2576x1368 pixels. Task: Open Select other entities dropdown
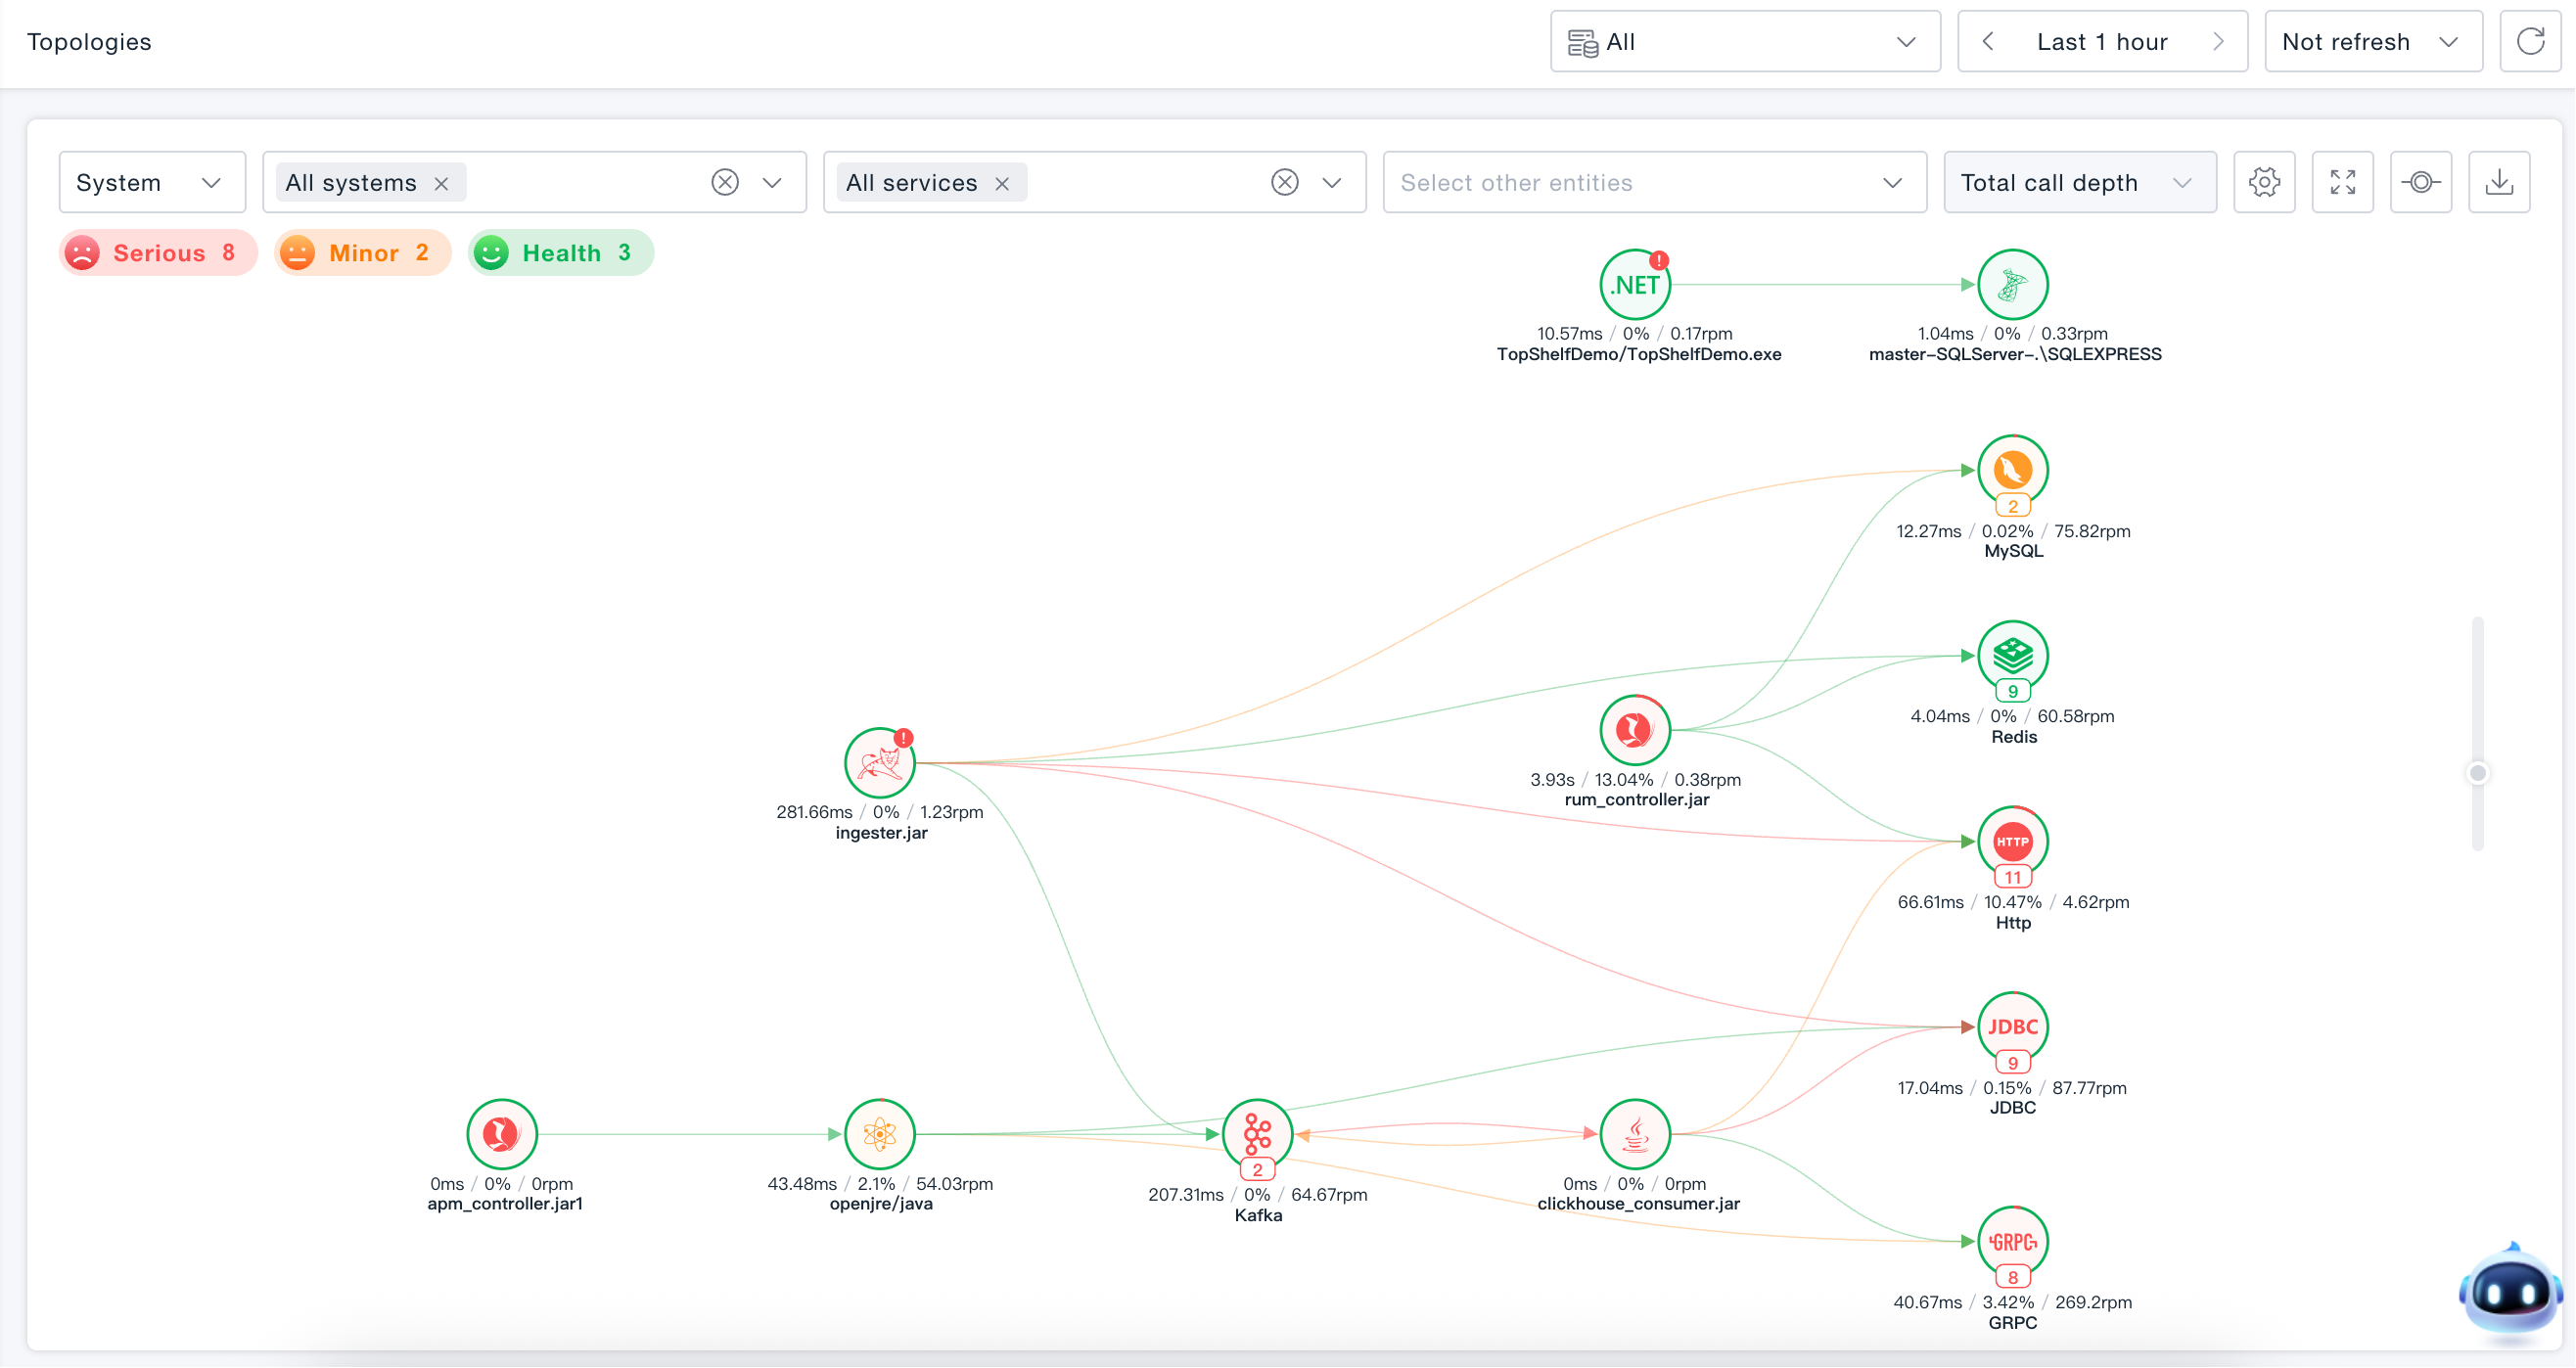(1654, 182)
